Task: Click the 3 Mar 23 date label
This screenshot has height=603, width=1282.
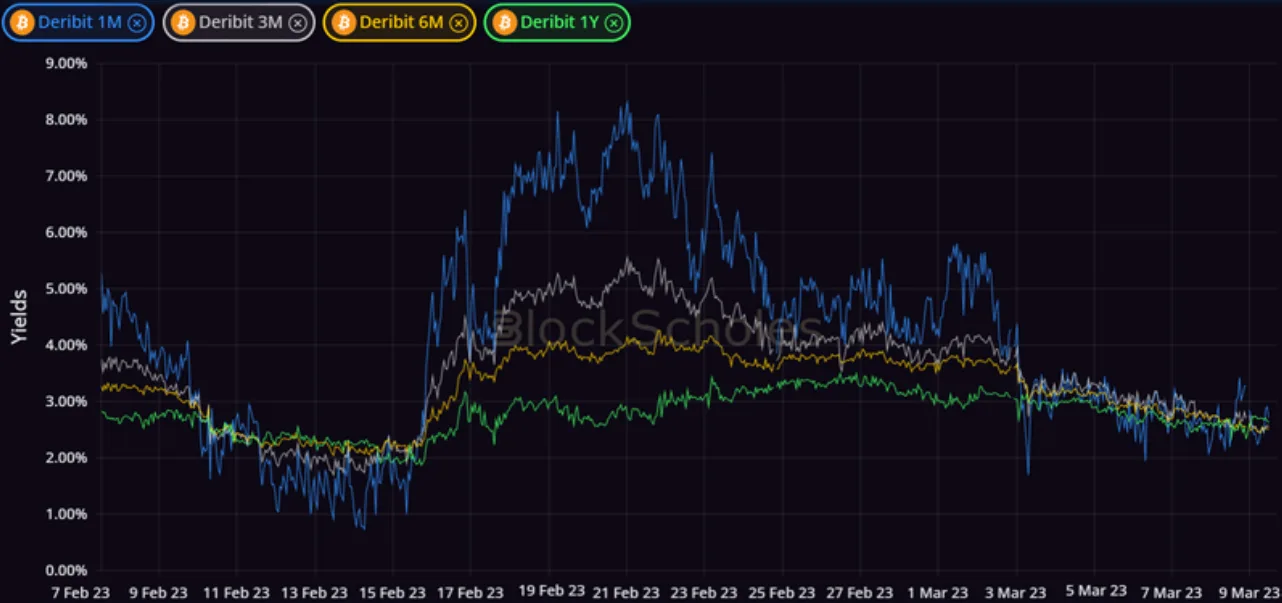Action: (1016, 592)
